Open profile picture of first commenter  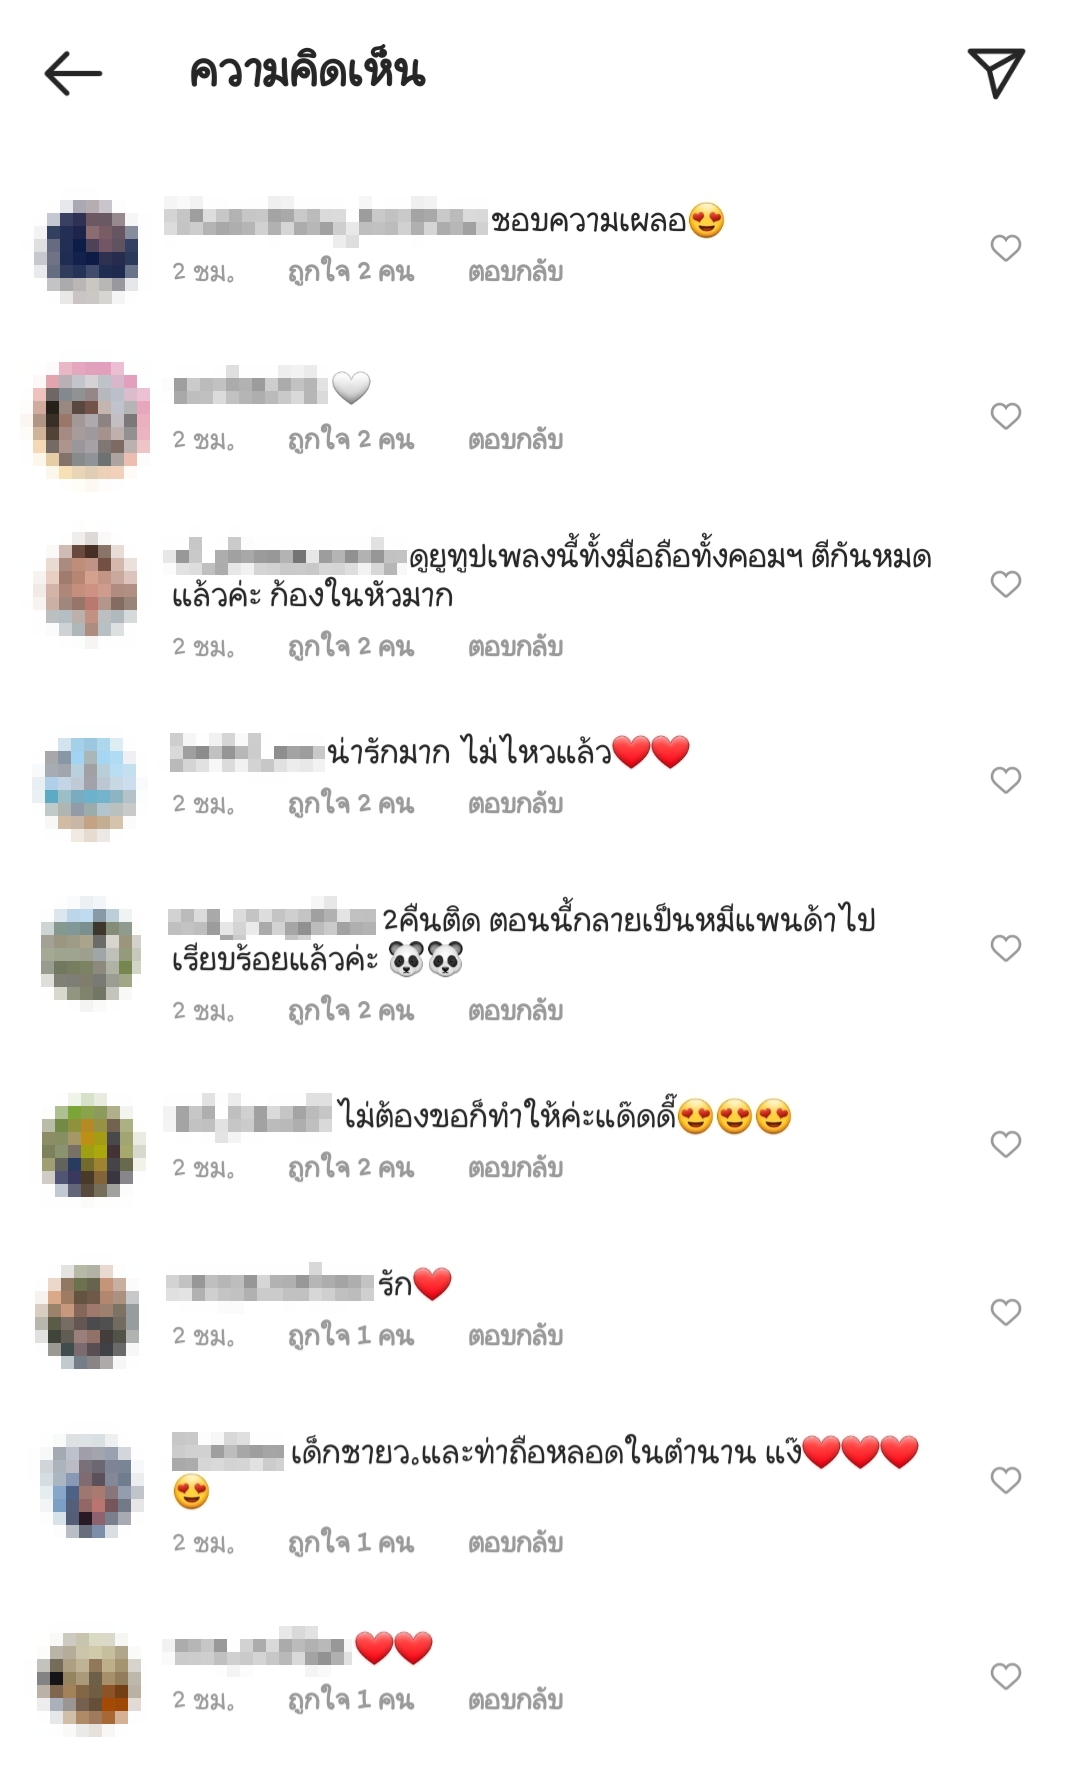pos(87,249)
